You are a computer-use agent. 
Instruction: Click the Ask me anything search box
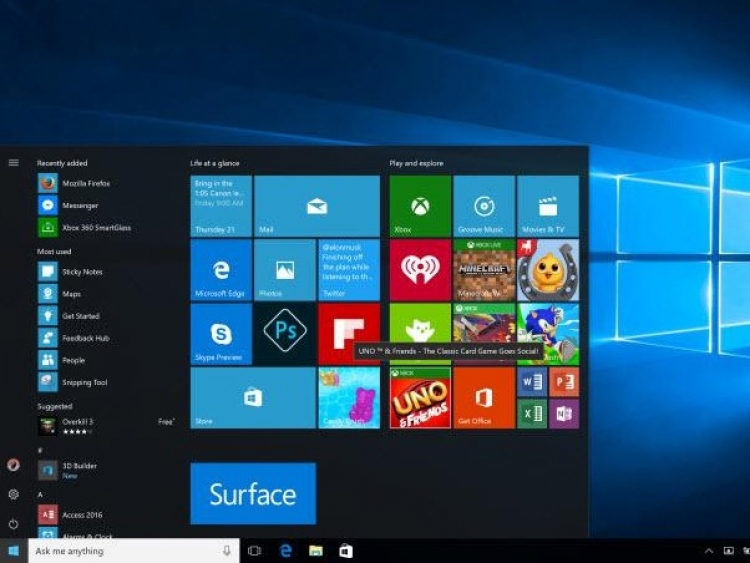point(125,551)
